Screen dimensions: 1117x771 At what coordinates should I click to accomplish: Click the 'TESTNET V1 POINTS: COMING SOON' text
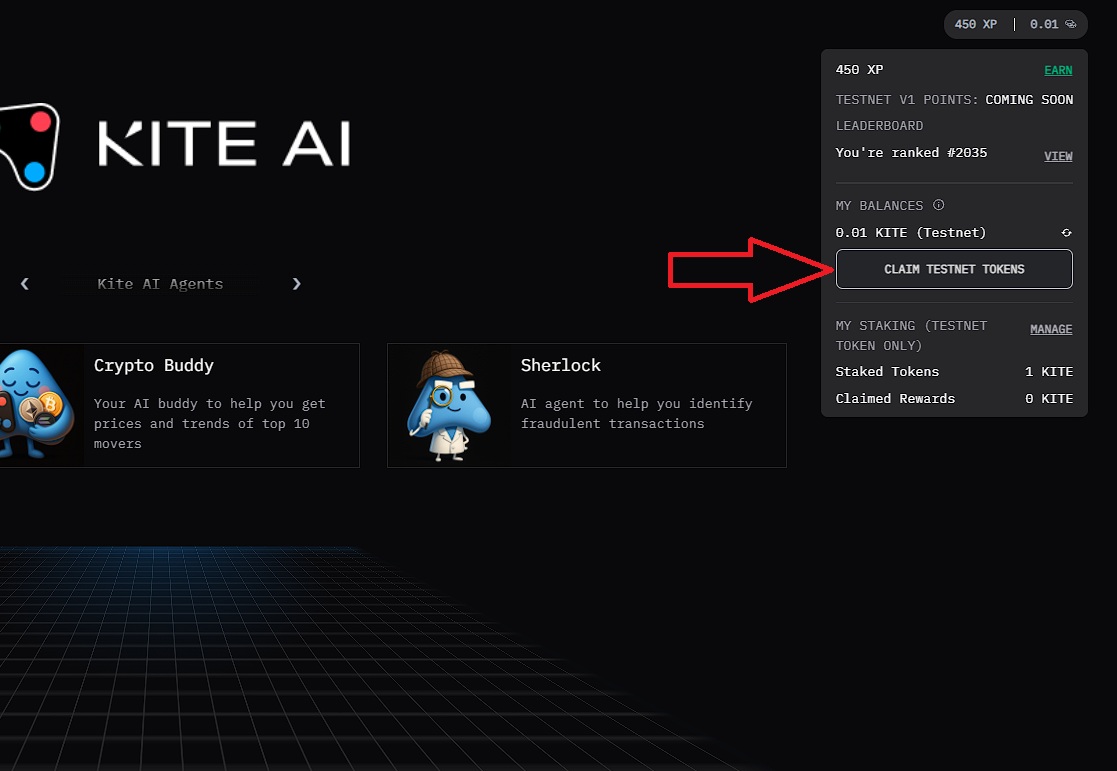click(954, 100)
